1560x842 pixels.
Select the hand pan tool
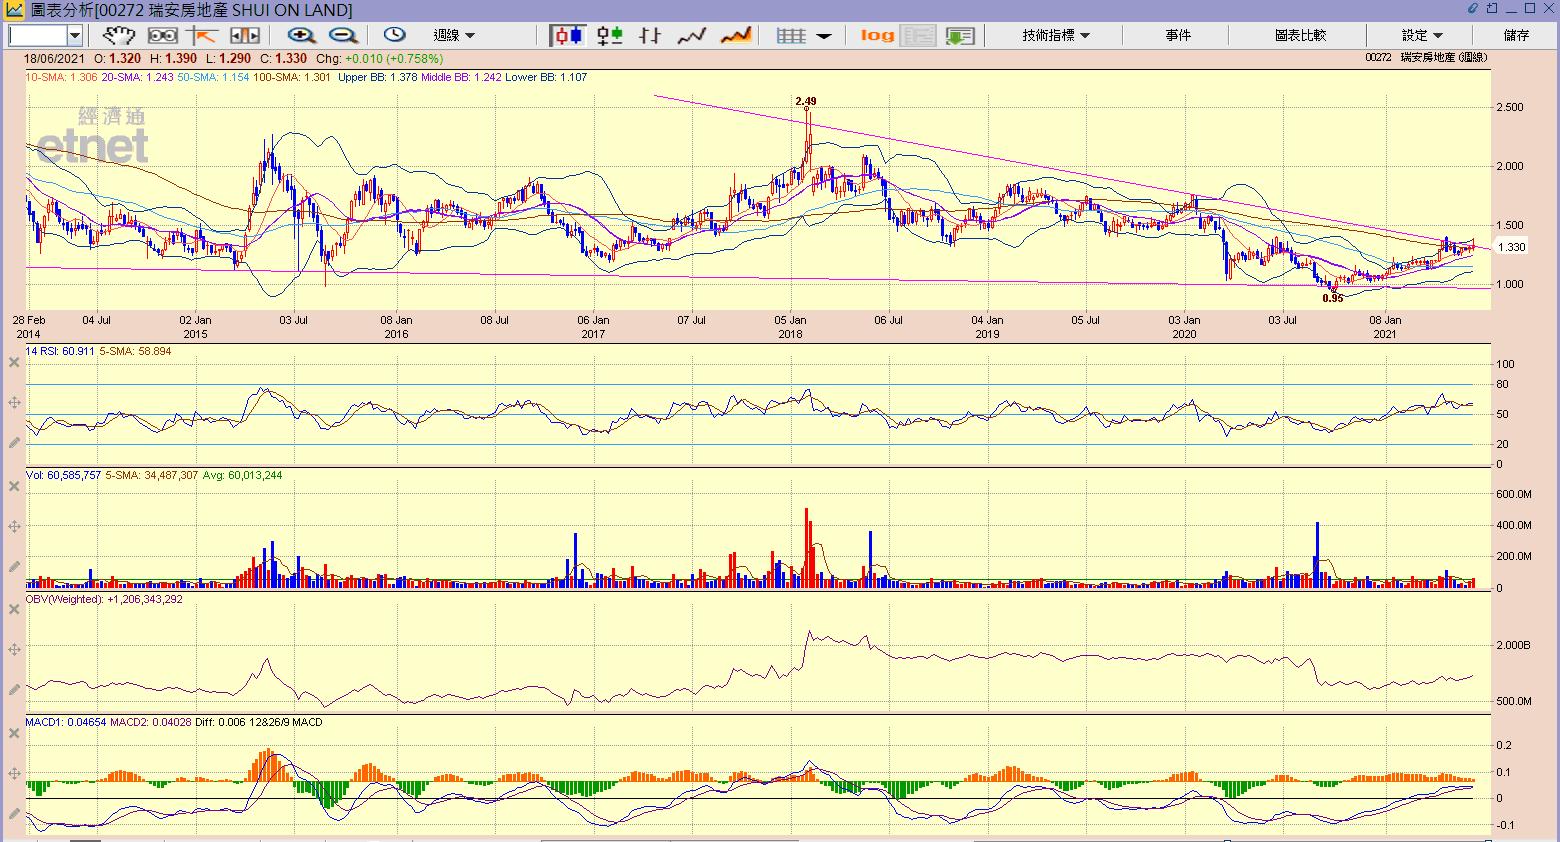click(119, 35)
